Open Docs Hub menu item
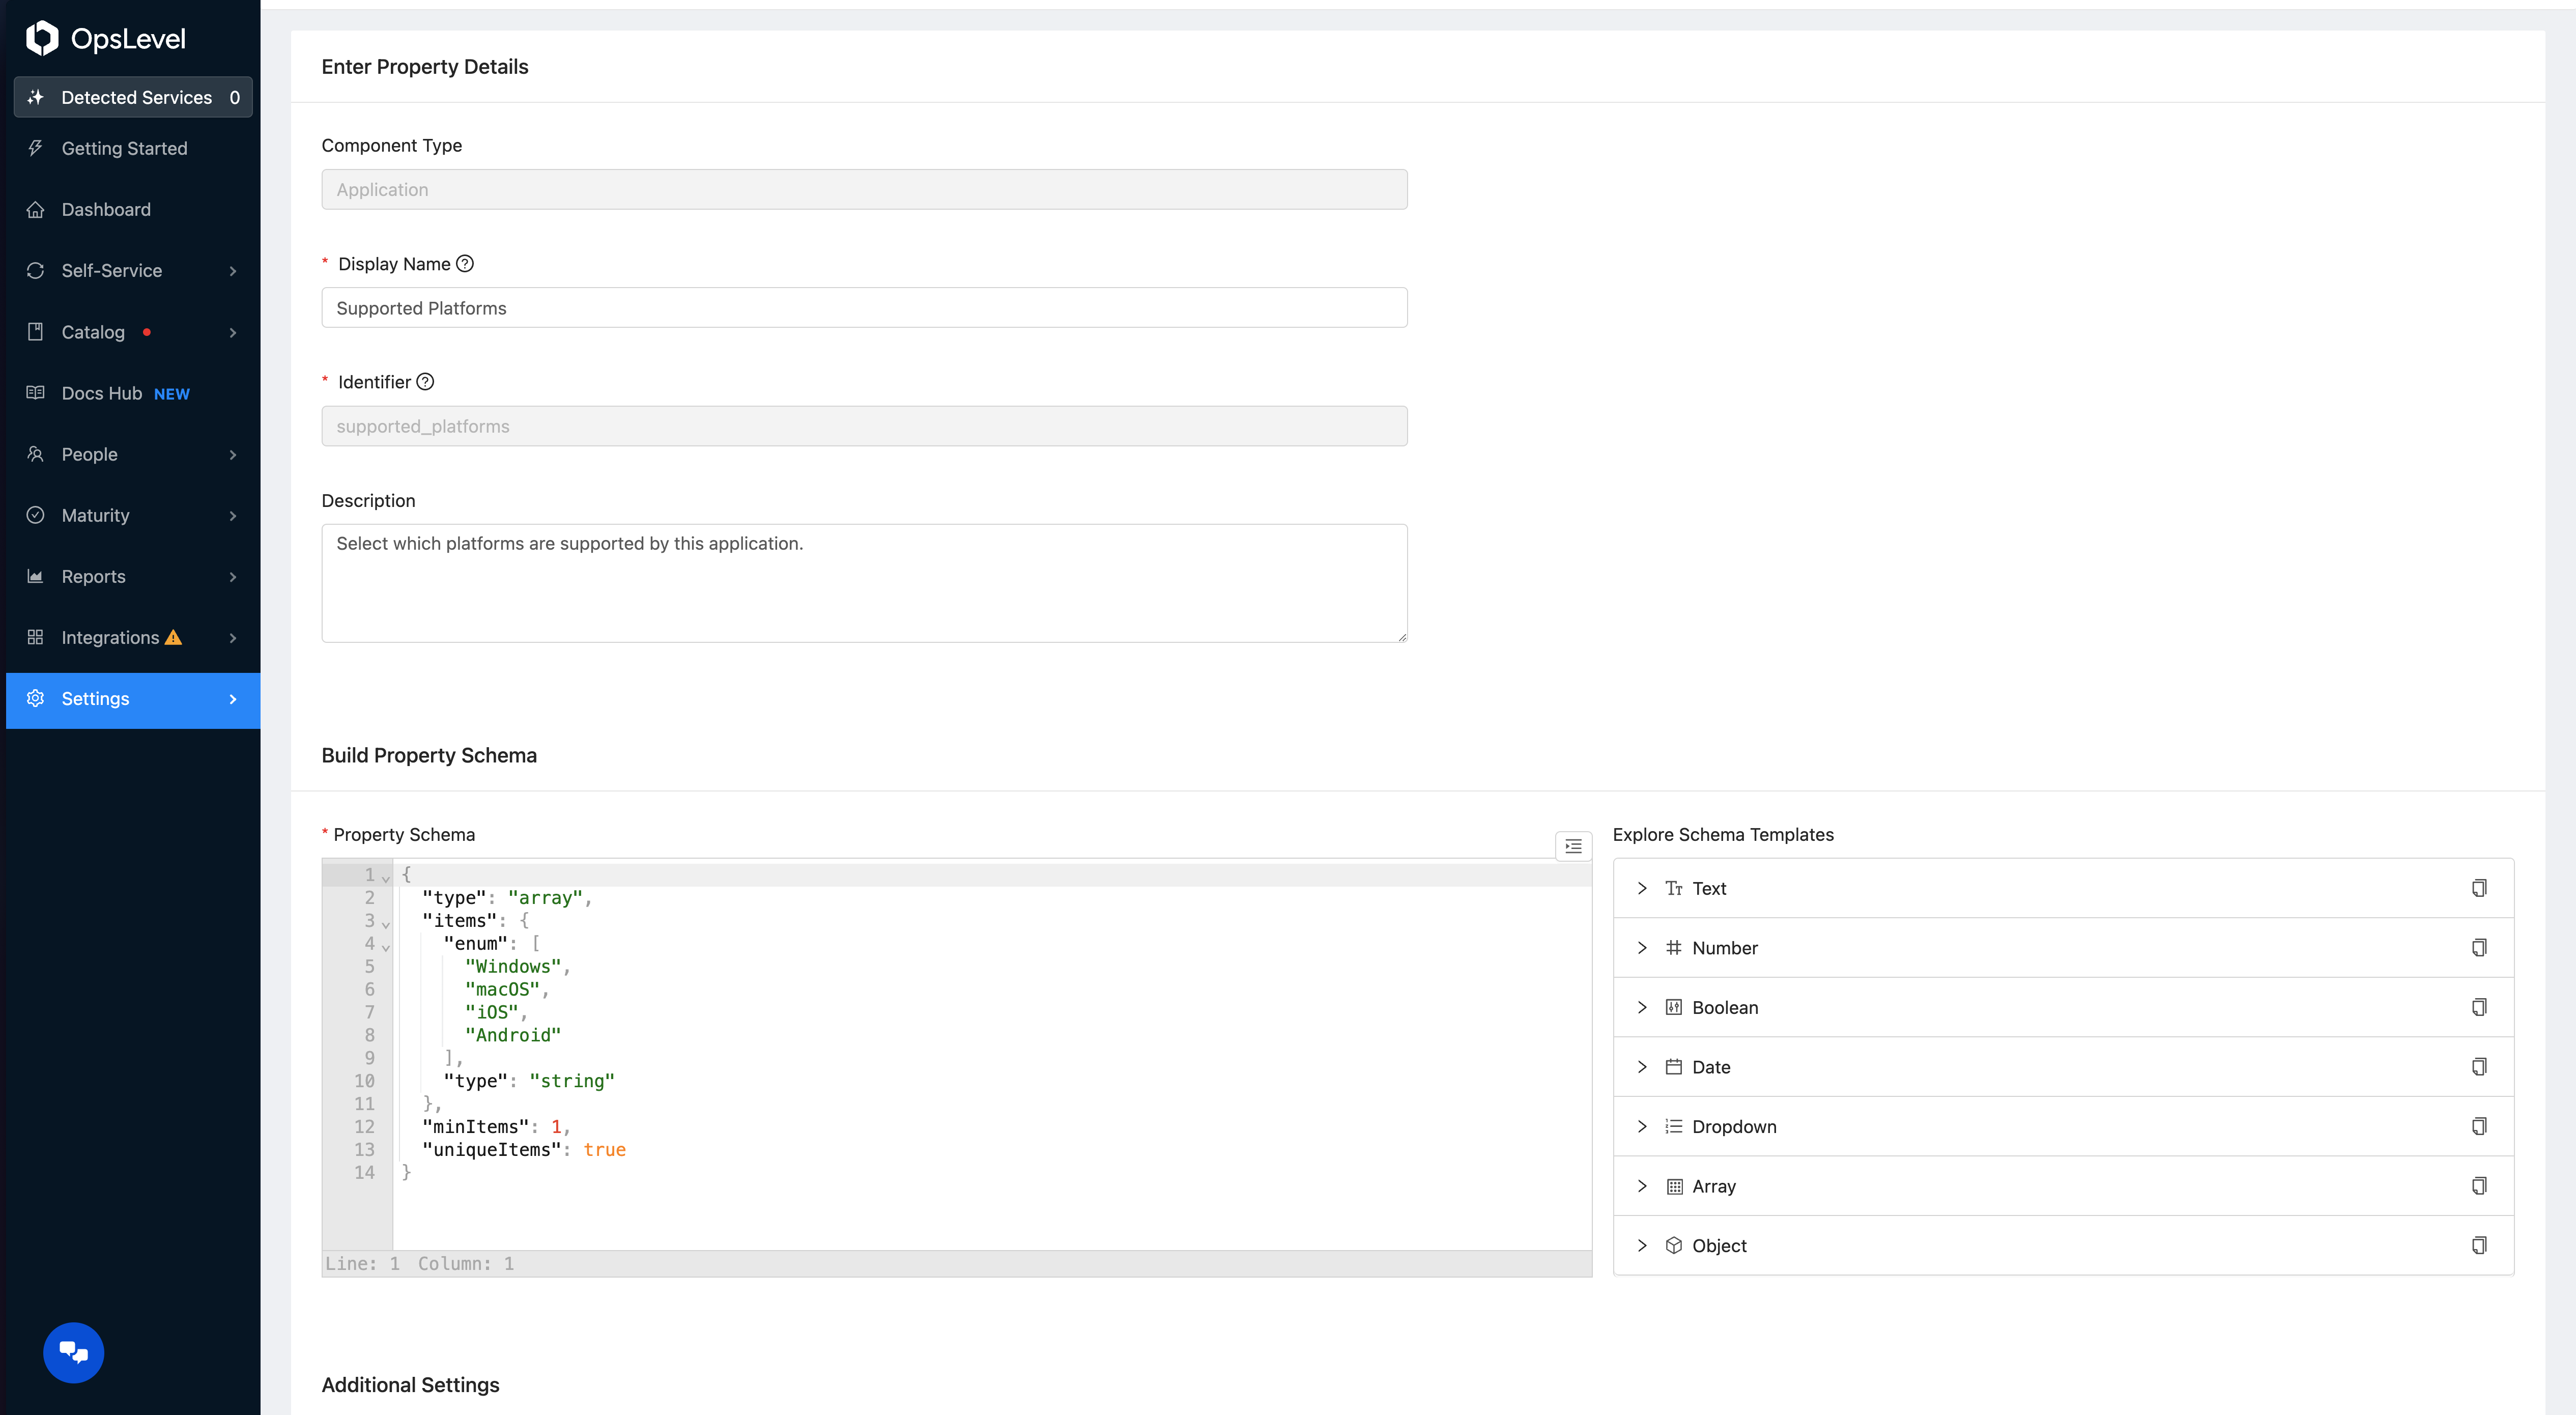The height and width of the screenshot is (1415, 2576). tap(132, 392)
